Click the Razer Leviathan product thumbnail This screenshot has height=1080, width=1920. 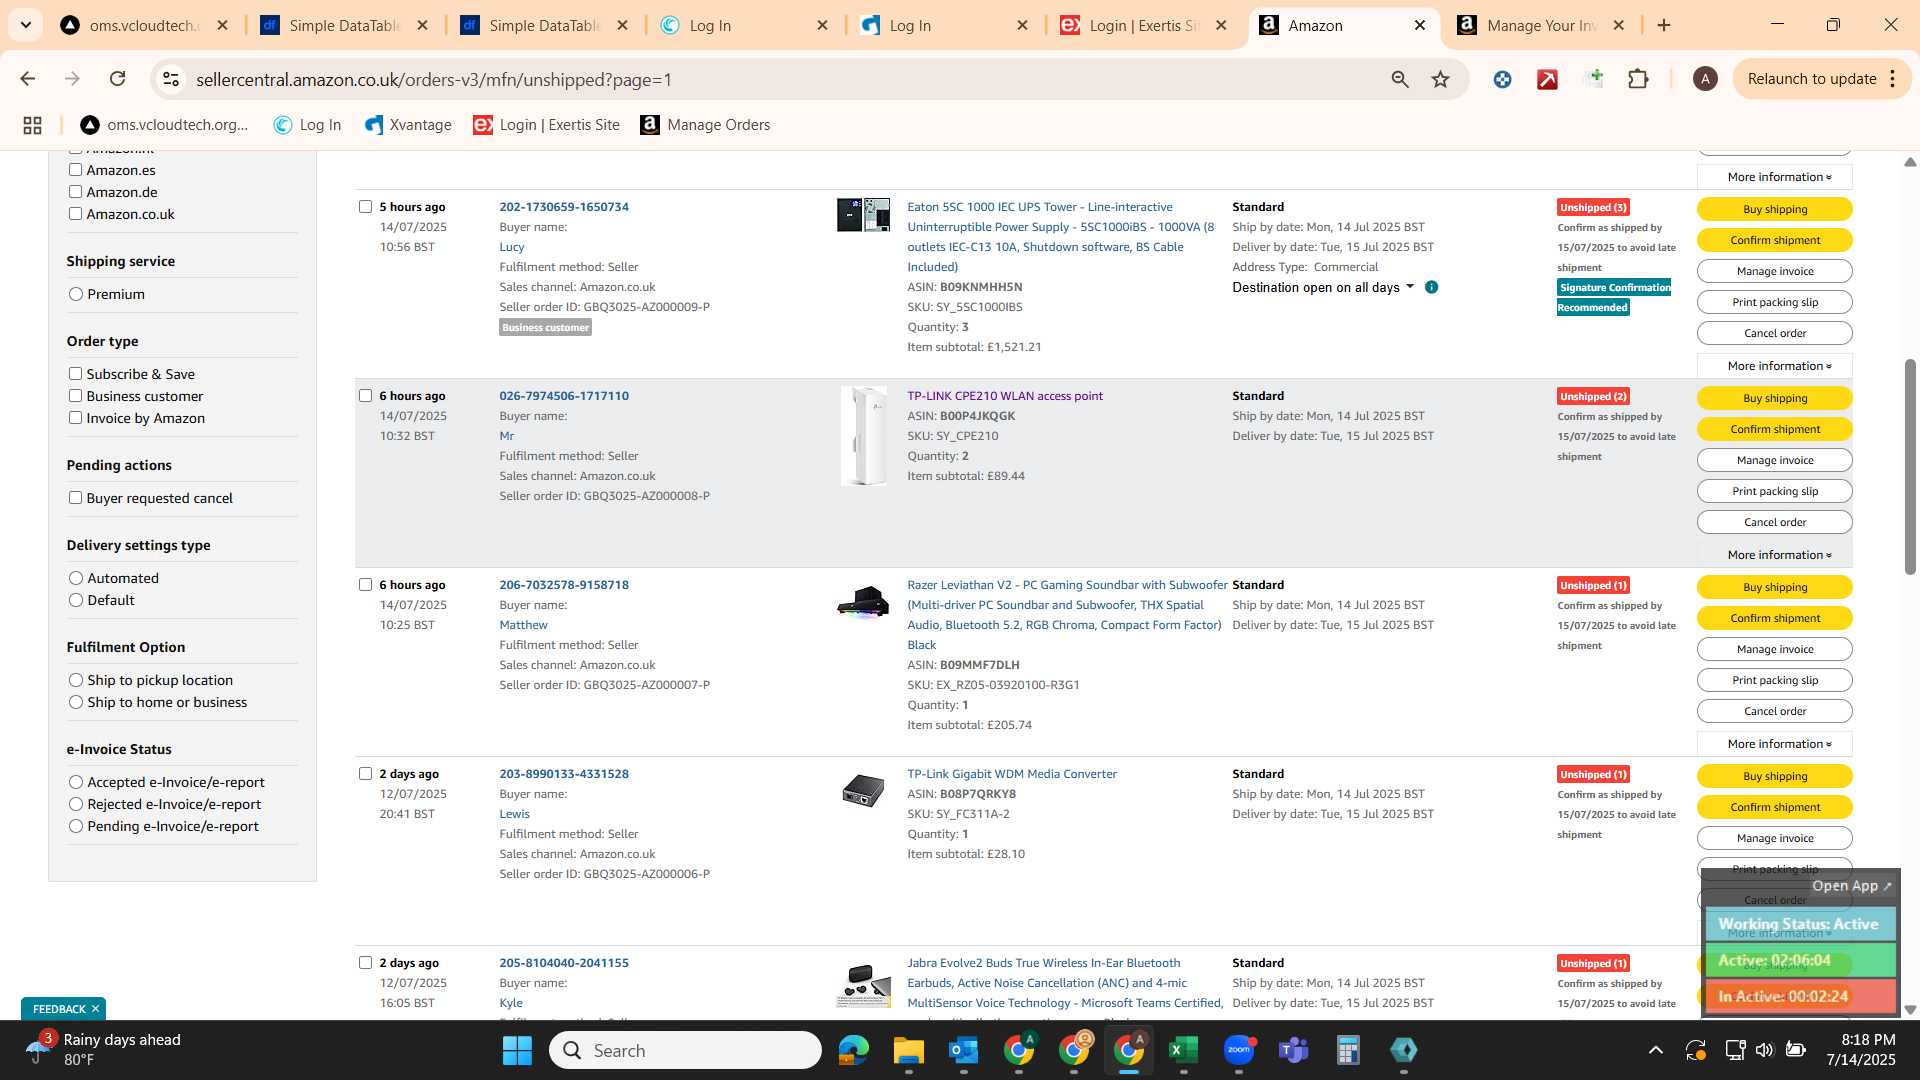click(863, 601)
